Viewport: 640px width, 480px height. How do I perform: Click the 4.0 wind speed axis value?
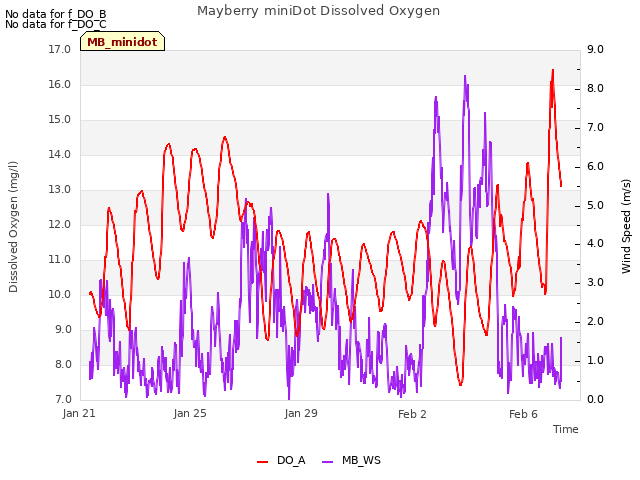596,244
